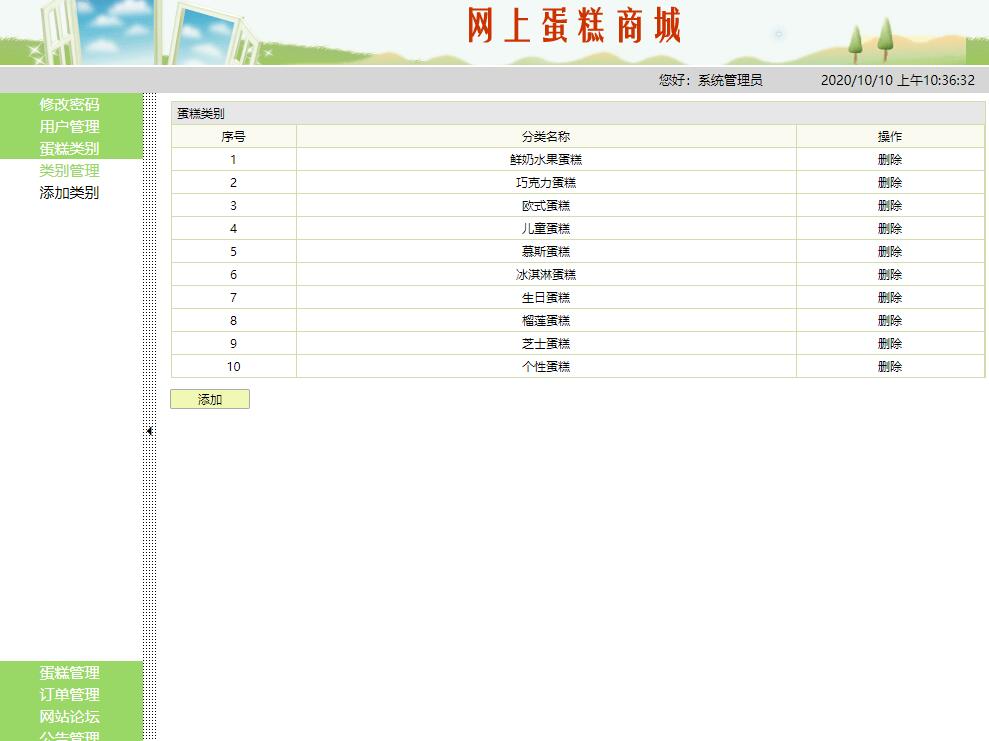
Task: Select the 蛋糕类别 sidebar section
Action: click(x=67, y=148)
